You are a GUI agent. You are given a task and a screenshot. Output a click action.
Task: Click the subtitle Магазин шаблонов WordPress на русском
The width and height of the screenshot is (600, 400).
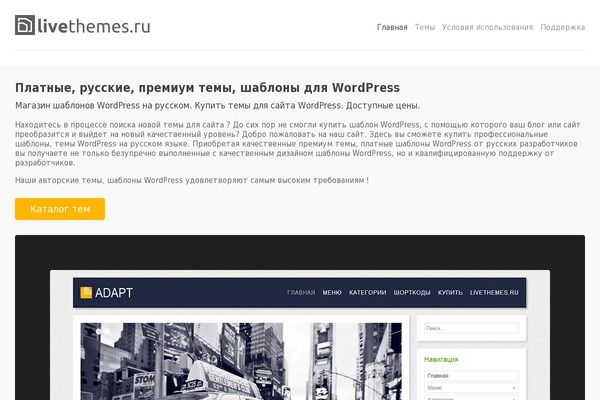tap(217, 106)
